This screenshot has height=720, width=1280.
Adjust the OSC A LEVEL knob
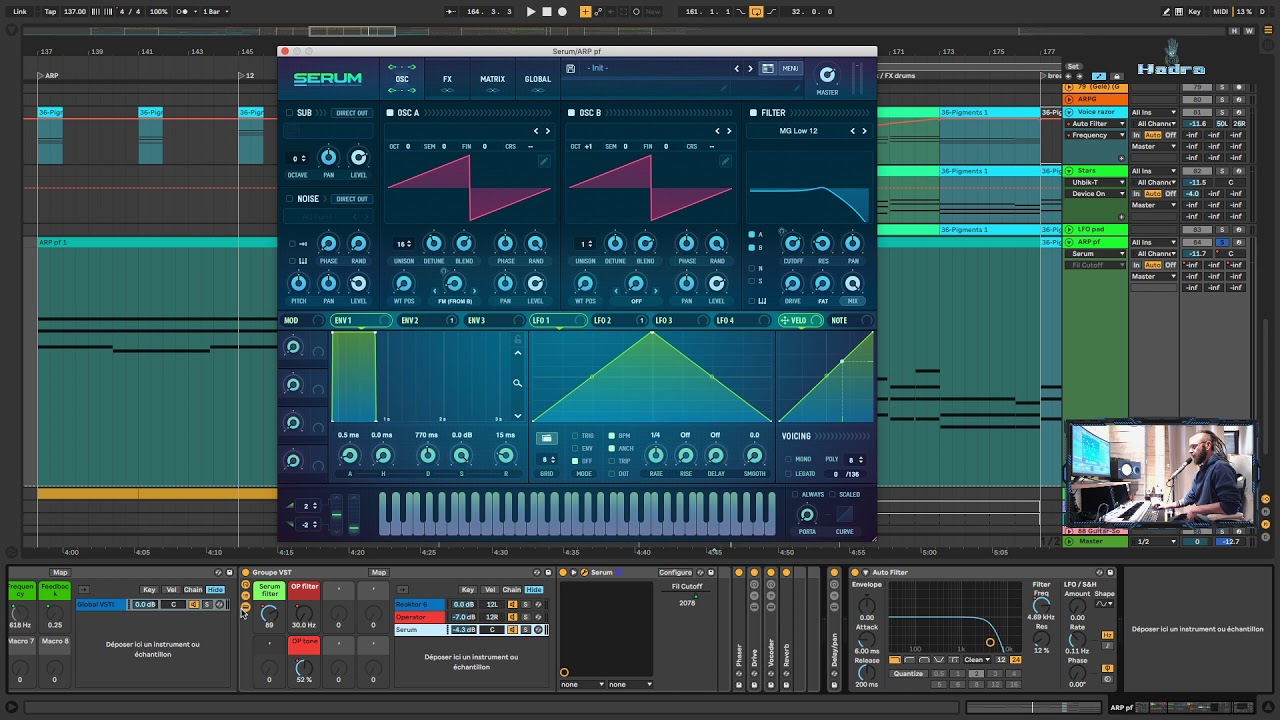[535, 283]
